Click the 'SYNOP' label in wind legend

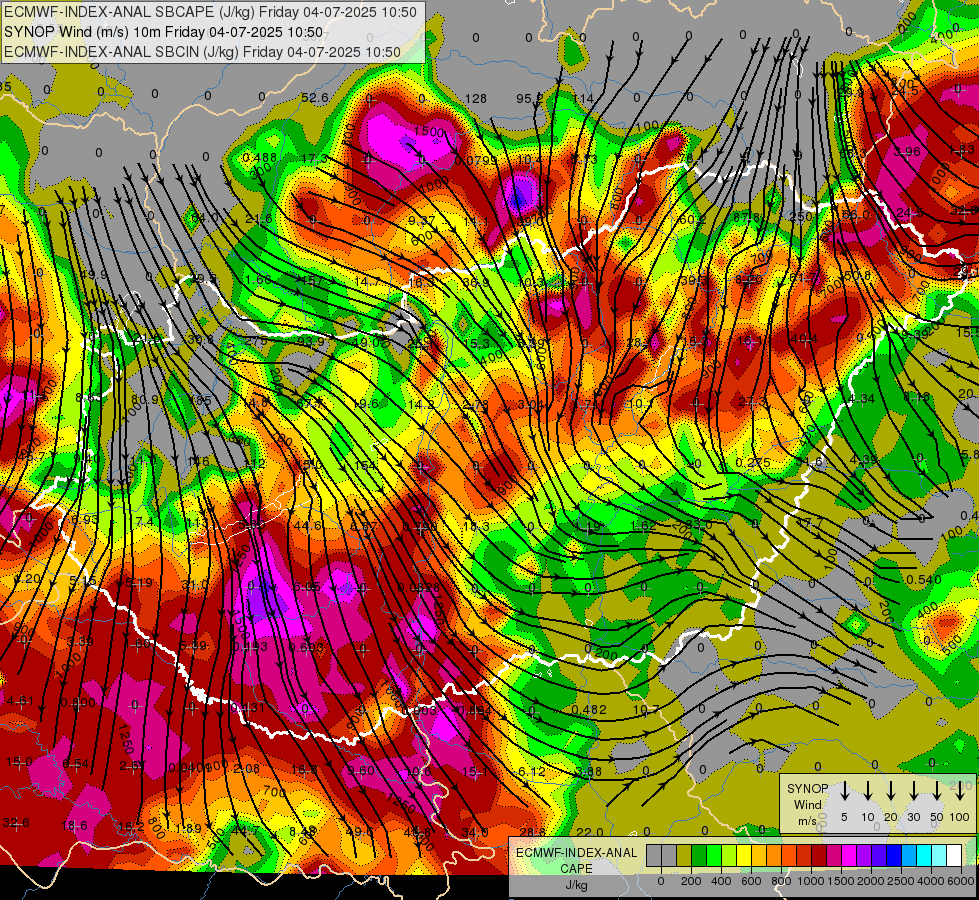pyautogui.click(x=808, y=788)
